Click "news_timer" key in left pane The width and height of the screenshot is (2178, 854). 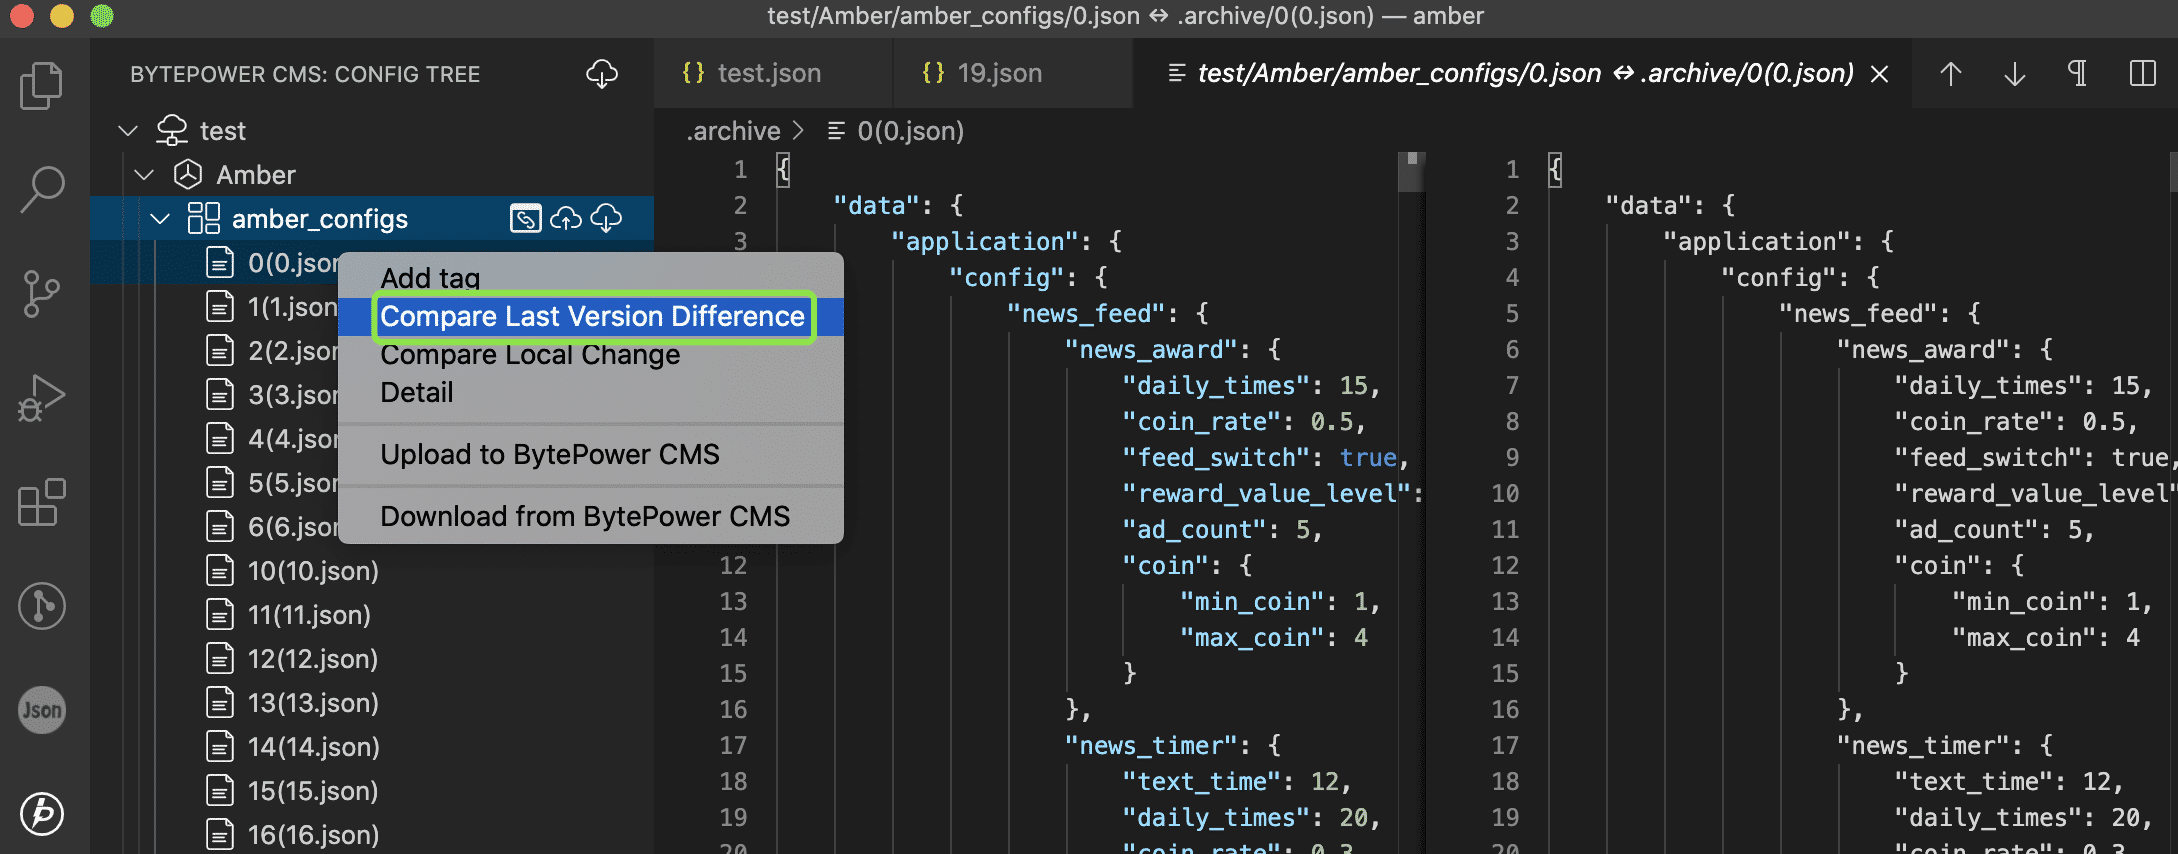1152,746
